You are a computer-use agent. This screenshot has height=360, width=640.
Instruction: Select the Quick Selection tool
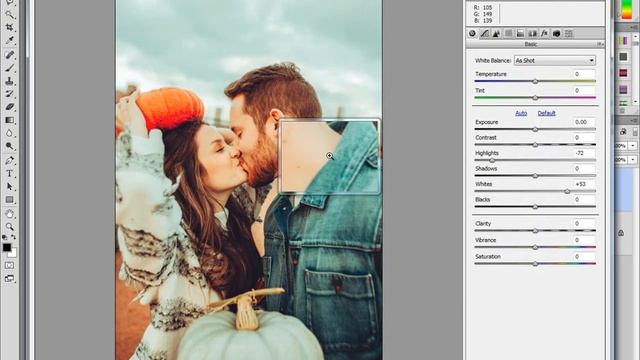point(9,15)
